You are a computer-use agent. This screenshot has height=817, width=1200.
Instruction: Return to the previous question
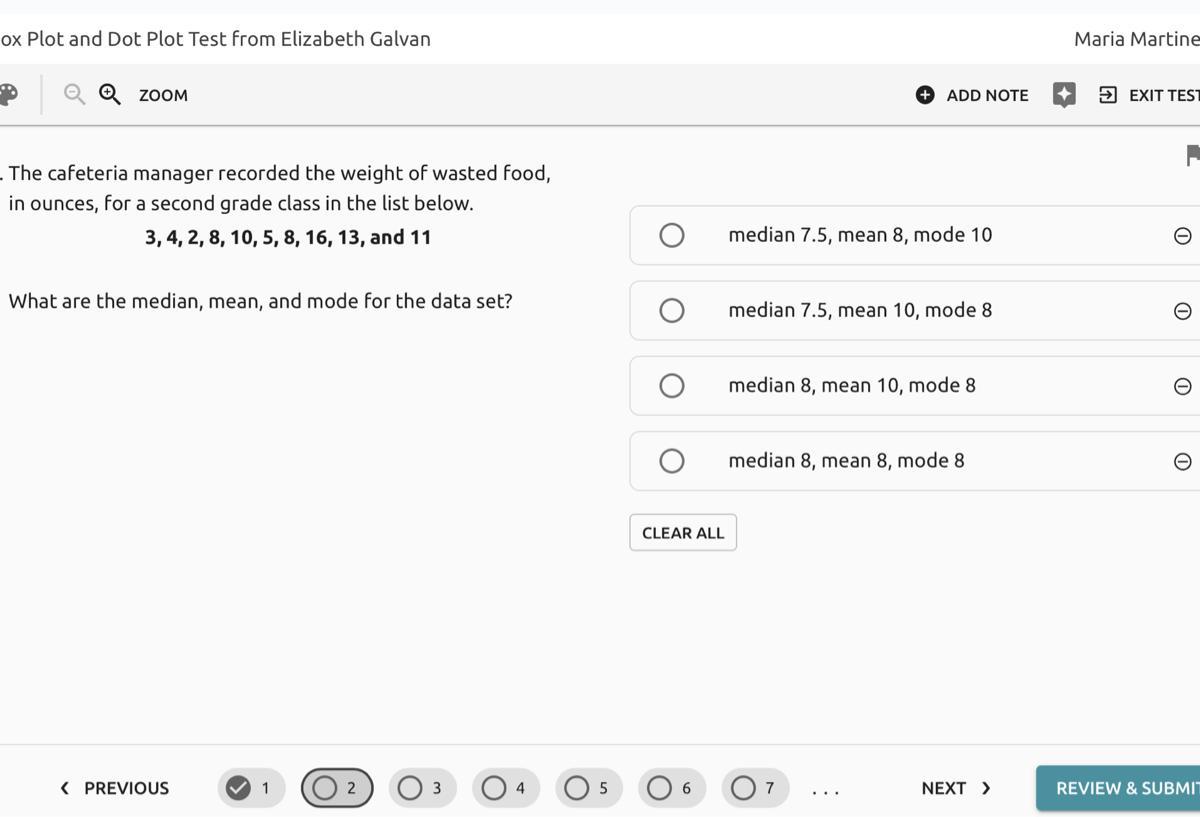pyautogui.click(x=114, y=788)
